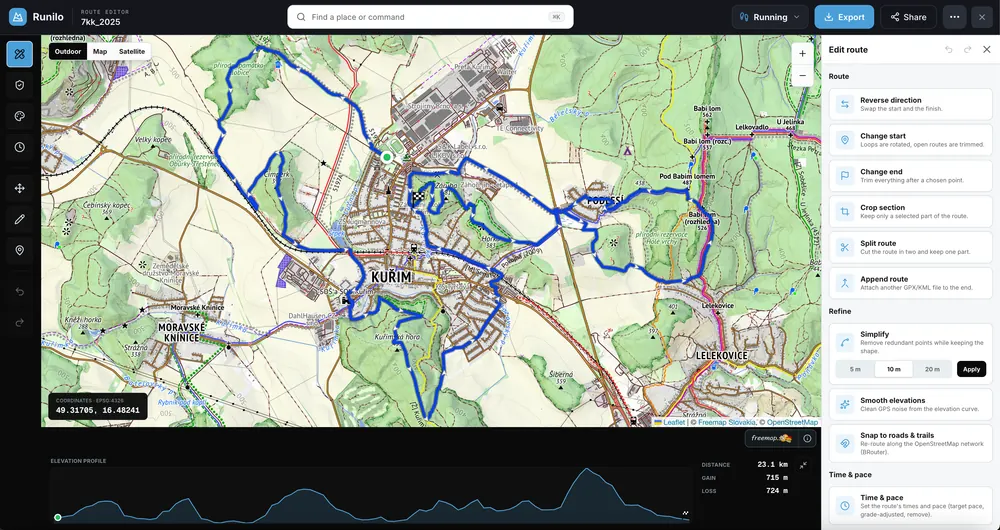
Task: Click the Runilo logo icon
Action: tap(18, 17)
